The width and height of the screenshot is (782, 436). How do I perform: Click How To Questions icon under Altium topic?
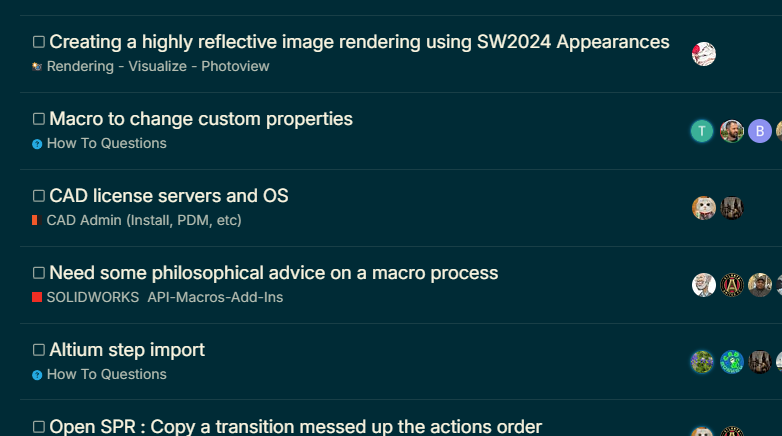point(37,375)
